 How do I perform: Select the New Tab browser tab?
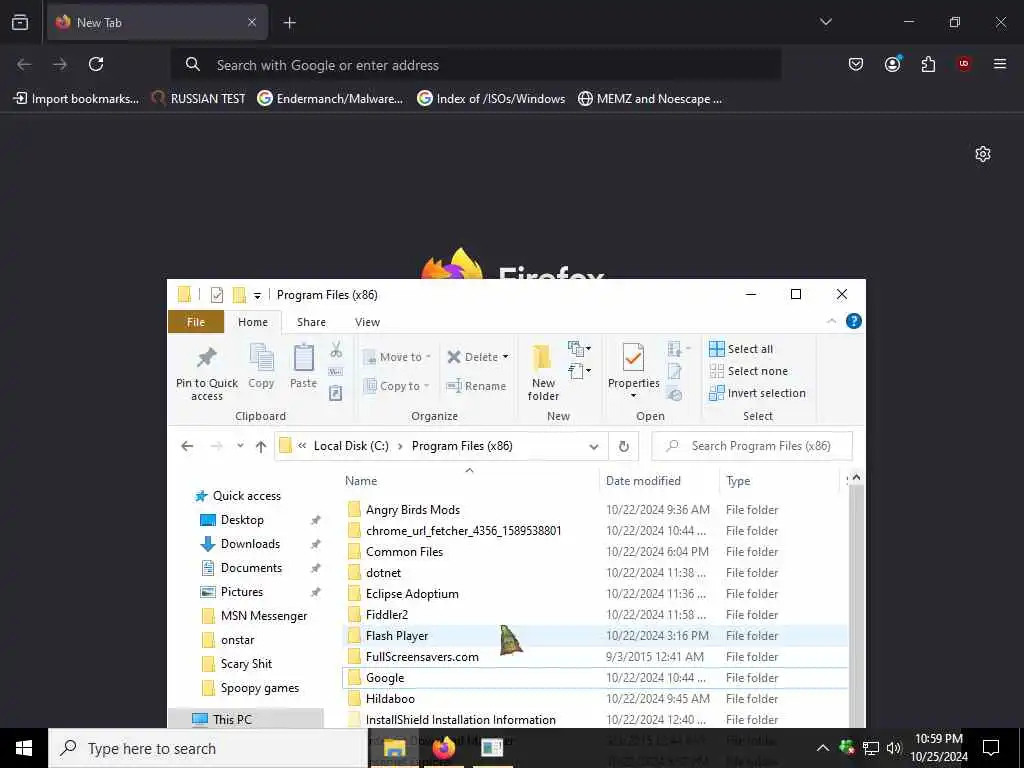click(157, 23)
